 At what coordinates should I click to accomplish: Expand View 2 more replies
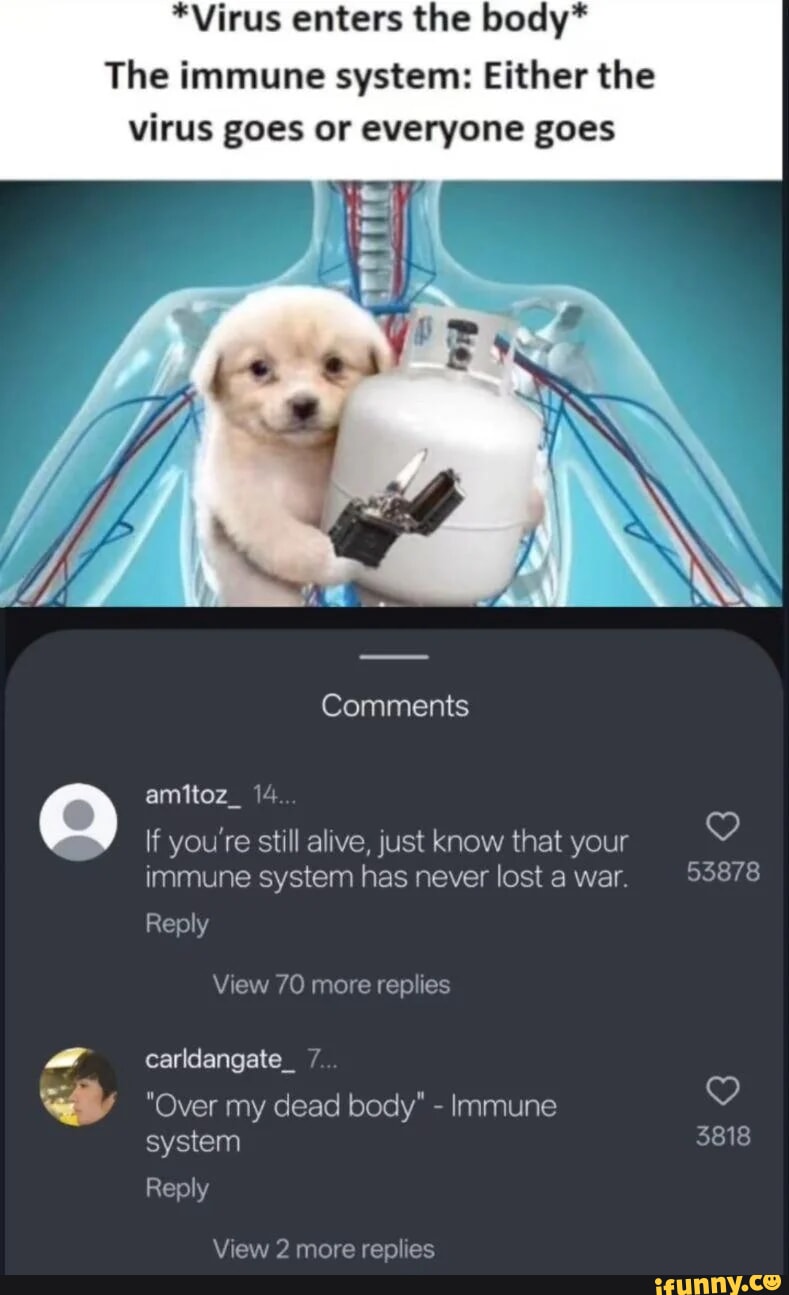click(323, 1249)
